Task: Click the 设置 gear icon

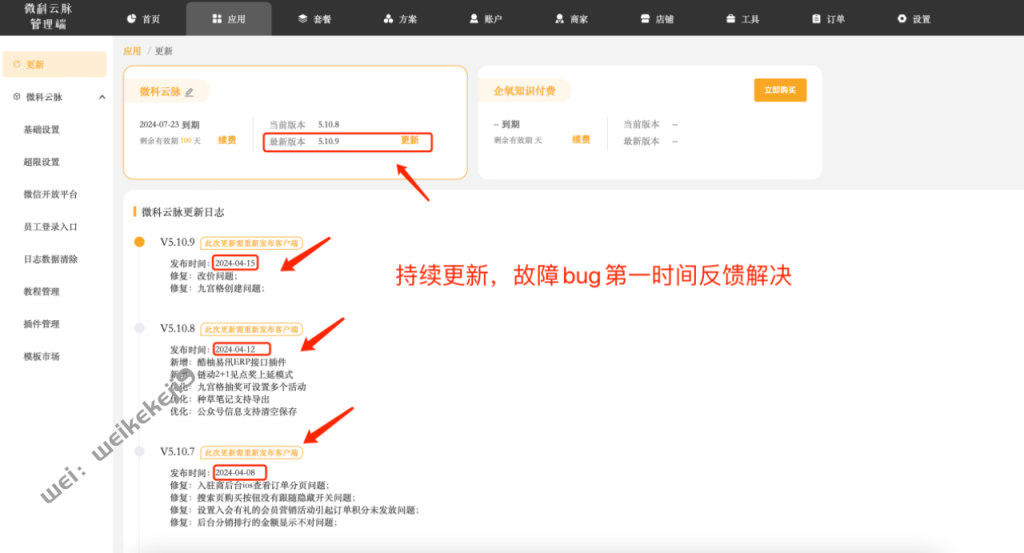Action: [x=901, y=19]
